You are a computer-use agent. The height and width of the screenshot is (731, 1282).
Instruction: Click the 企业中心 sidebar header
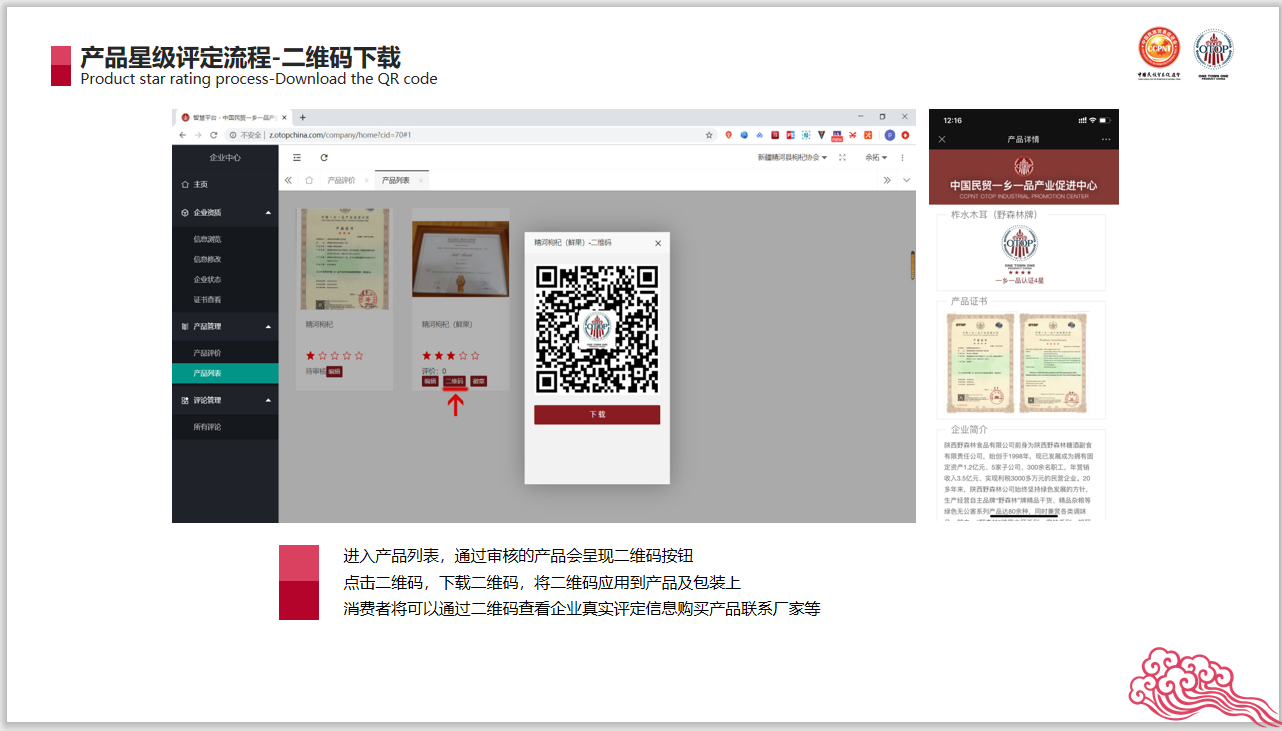(225, 158)
